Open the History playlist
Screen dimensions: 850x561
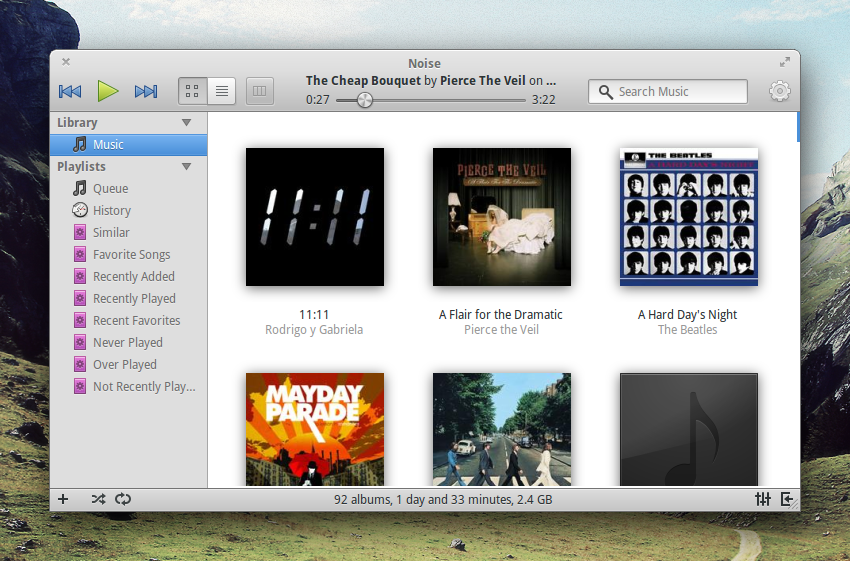click(x=111, y=211)
